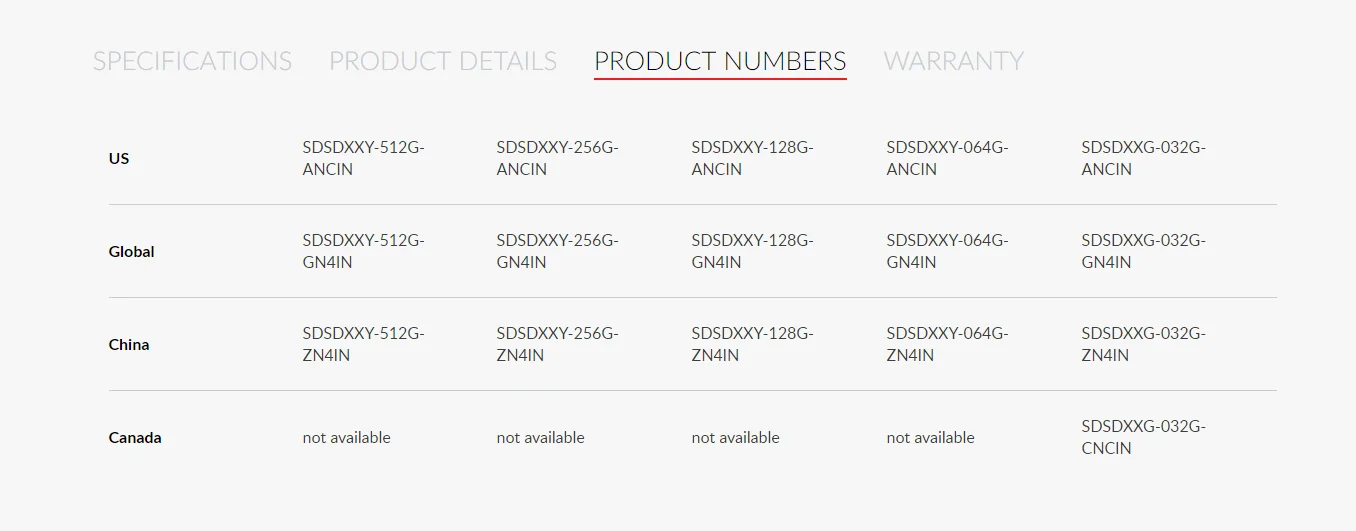This screenshot has height=531, width=1356.
Task: Select China product number SDSDXXY-512G-ZN4IN
Action: [363, 344]
